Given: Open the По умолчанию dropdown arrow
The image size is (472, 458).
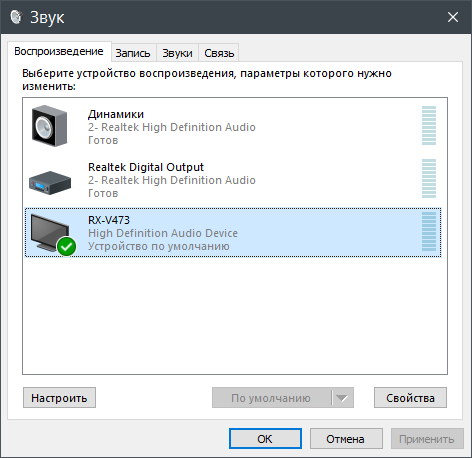Looking at the screenshot, I should tap(342, 398).
